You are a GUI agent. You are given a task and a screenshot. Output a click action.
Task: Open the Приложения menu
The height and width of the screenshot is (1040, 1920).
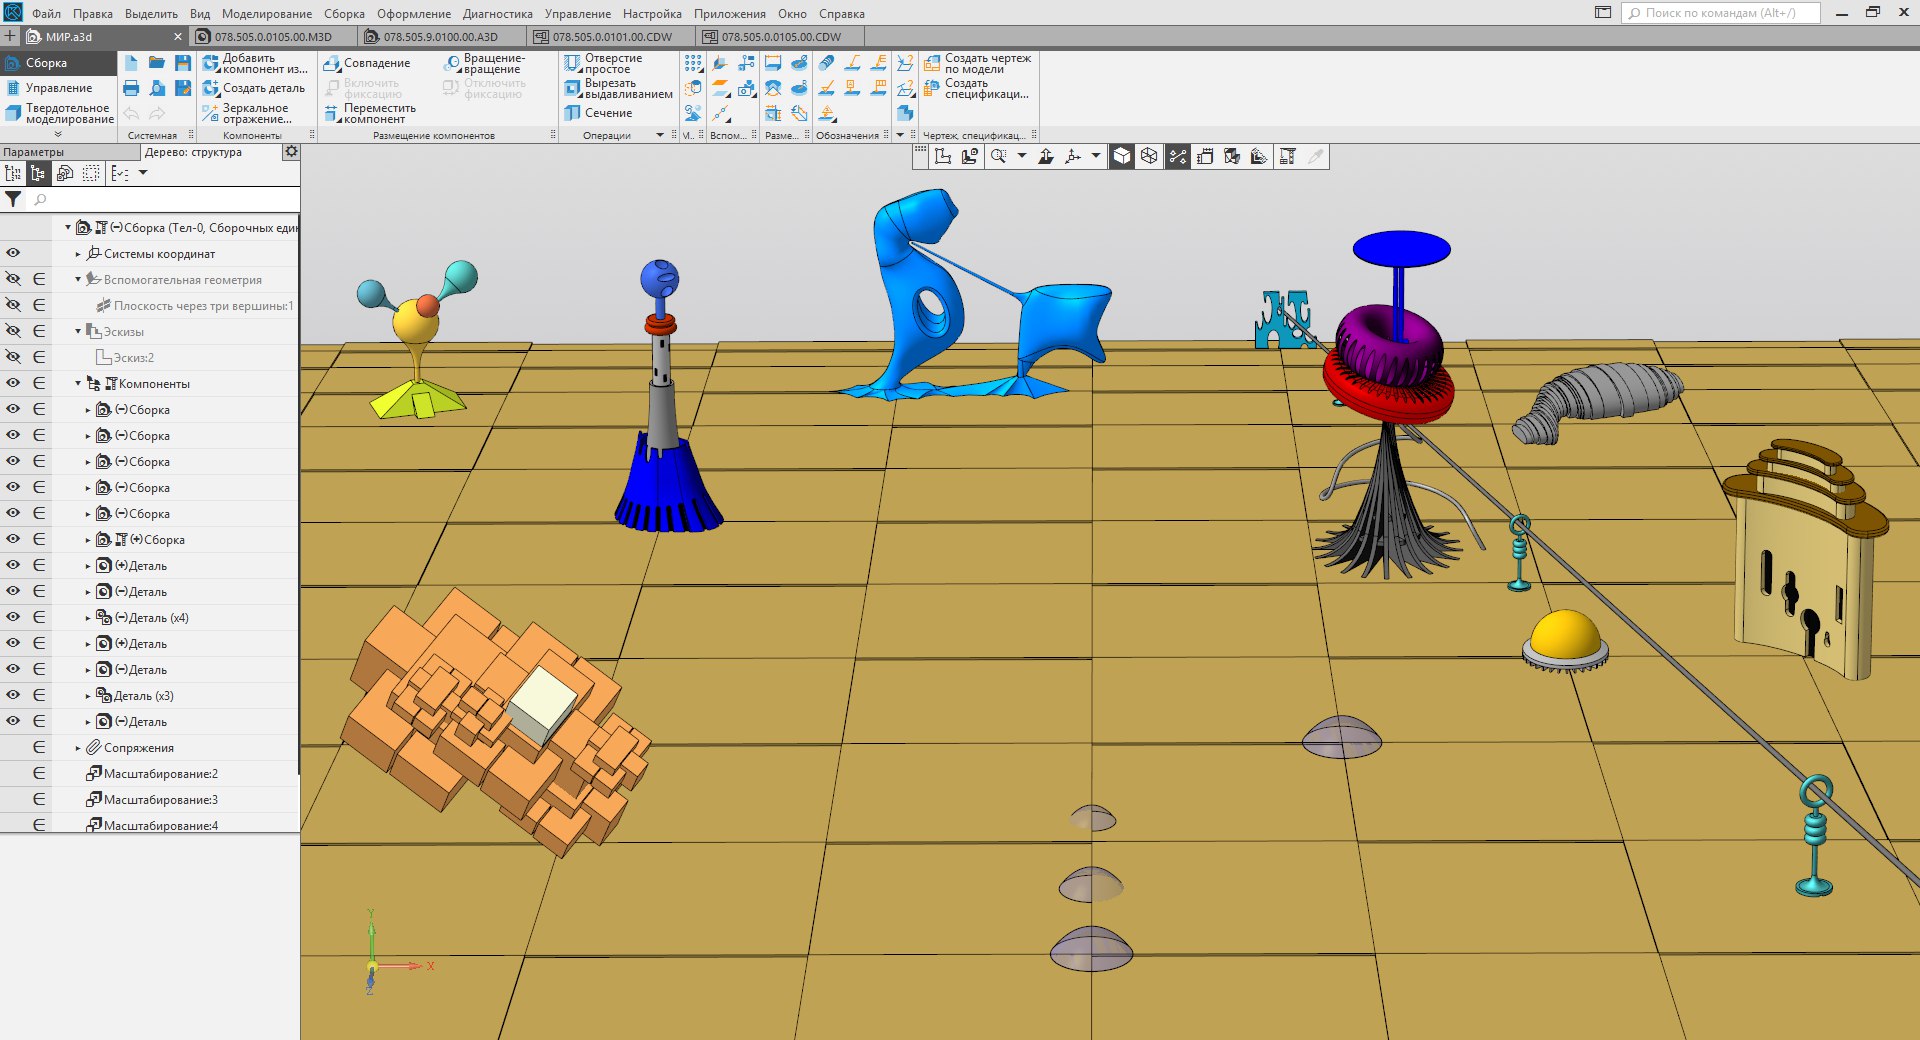730,14
